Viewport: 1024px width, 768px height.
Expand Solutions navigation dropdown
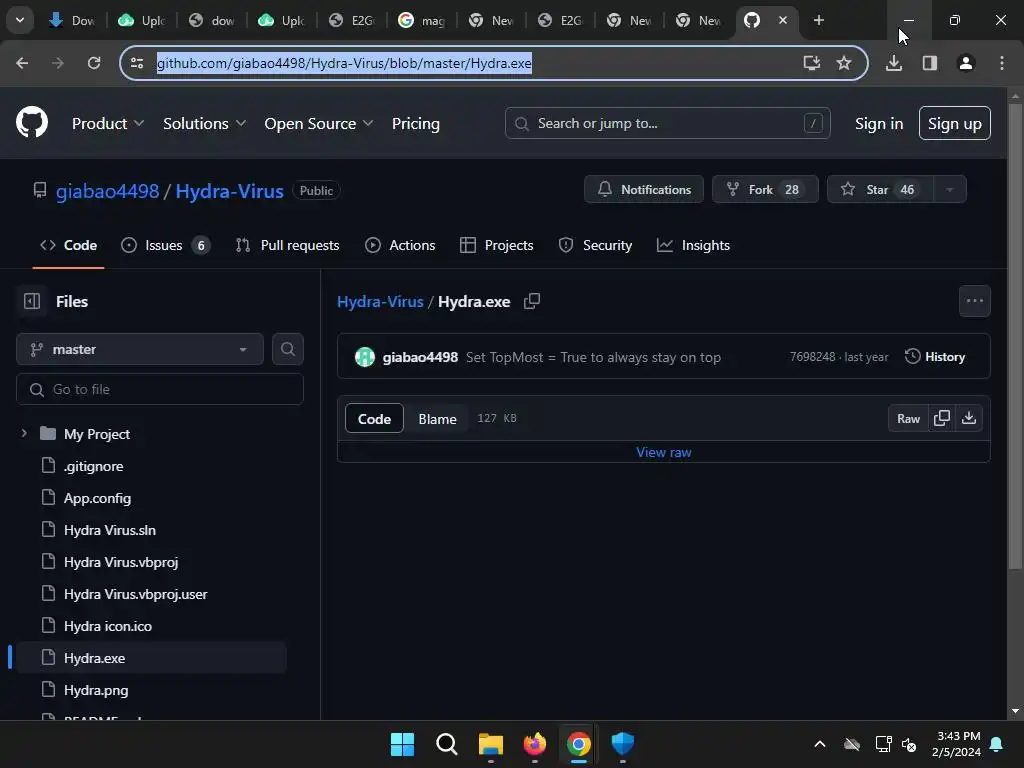204,123
